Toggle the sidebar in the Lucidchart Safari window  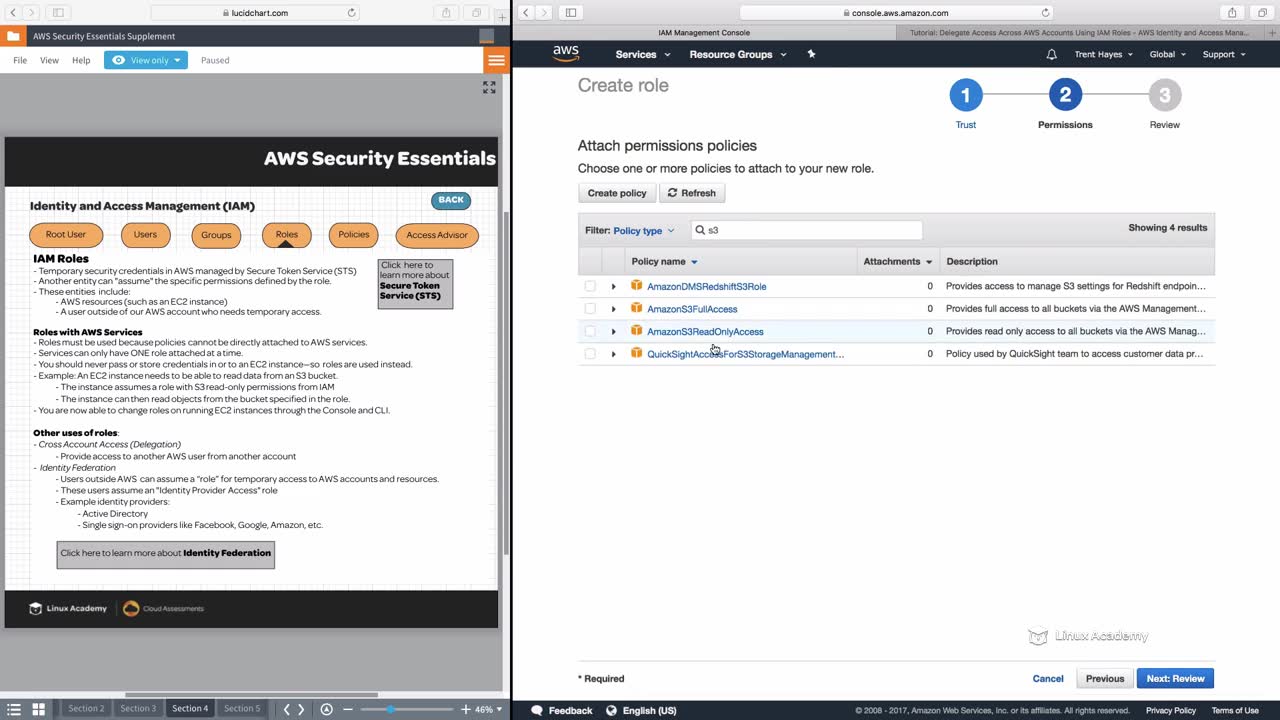pyautogui.click(x=58, y=13)
